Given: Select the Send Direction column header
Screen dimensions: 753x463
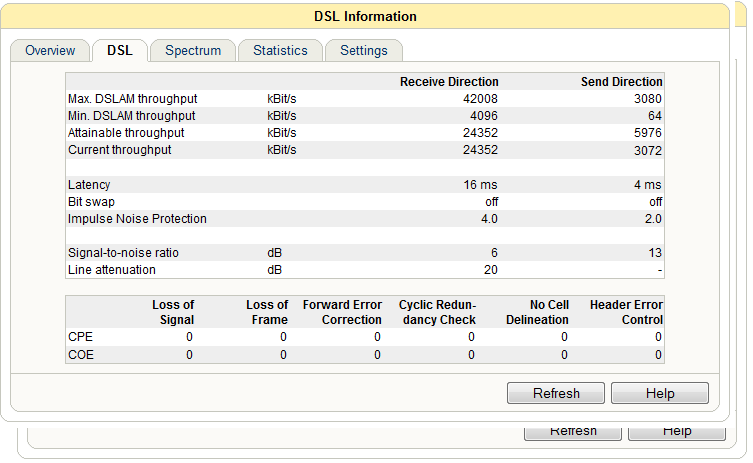Looking at the screenshot, I should click(621, 82).
